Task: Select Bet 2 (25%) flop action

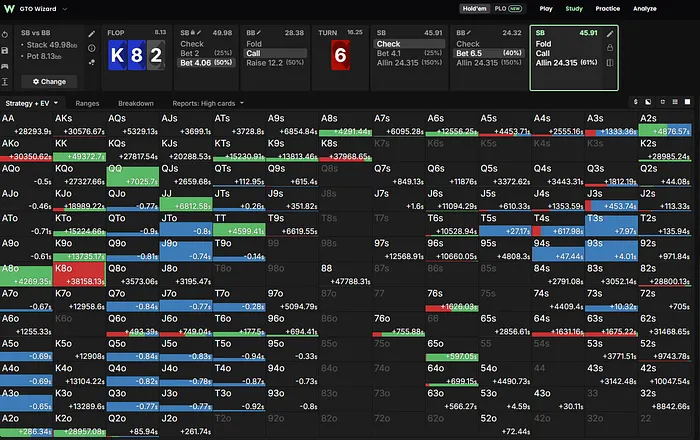Action: coord(206,53)
